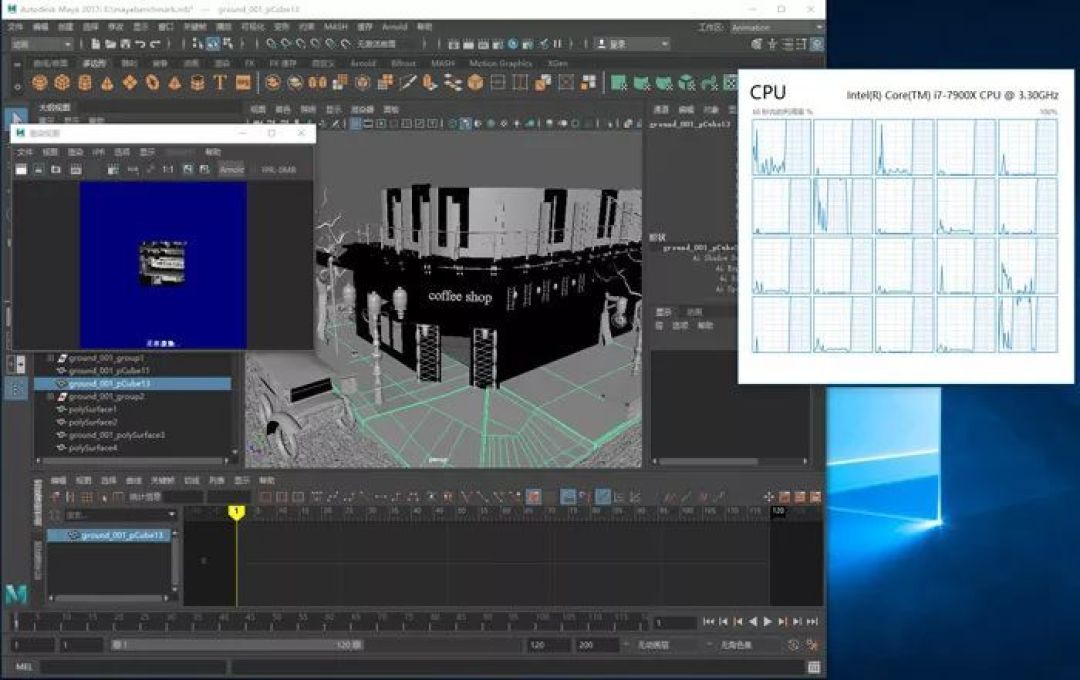Expand the ground_001_group1 node
This screenshot has width=1080, height=680.
pyautogui.click(x=50, y=358)
